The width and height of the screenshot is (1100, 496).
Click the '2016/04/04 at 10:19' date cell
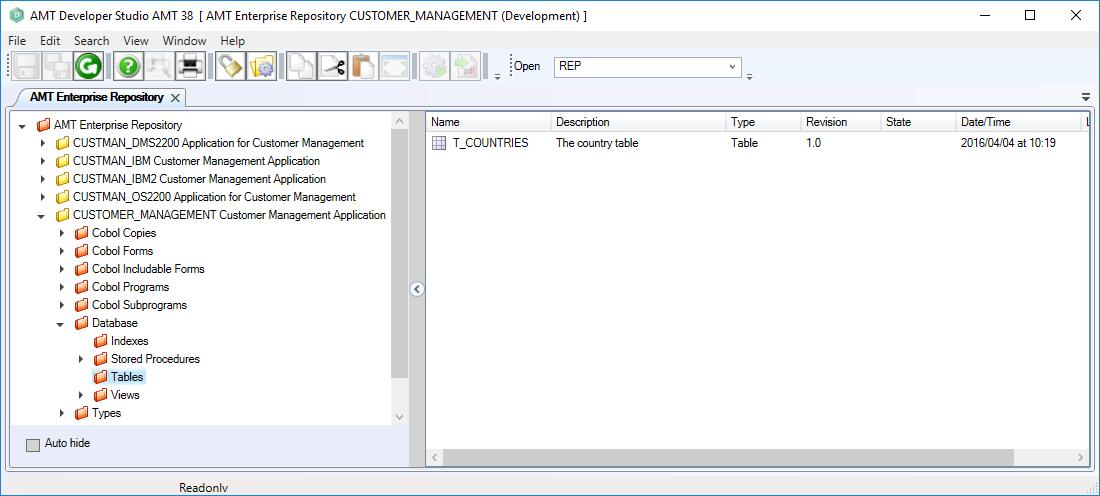pyautogui.click(x=1008, y=143)
